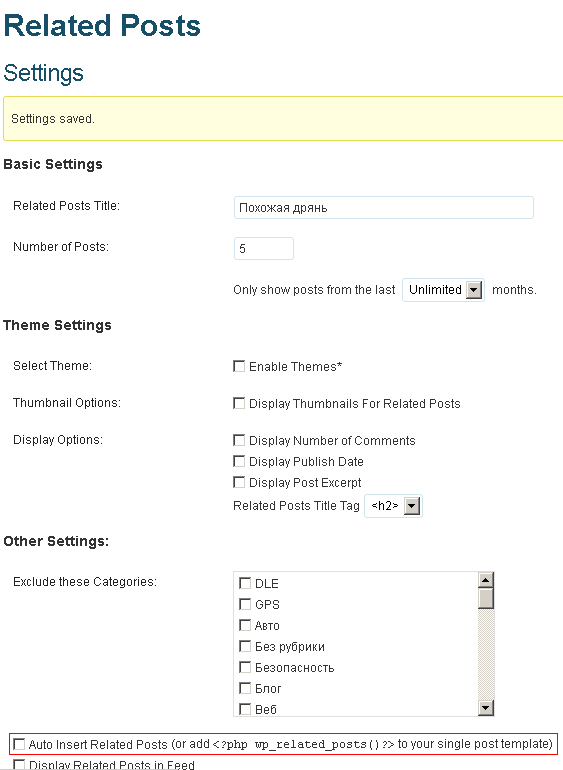Image resolution: width=563 pixels, height=770 pixels.
Task: Click the Related Posts Title text field
Action: pos(384,208)
